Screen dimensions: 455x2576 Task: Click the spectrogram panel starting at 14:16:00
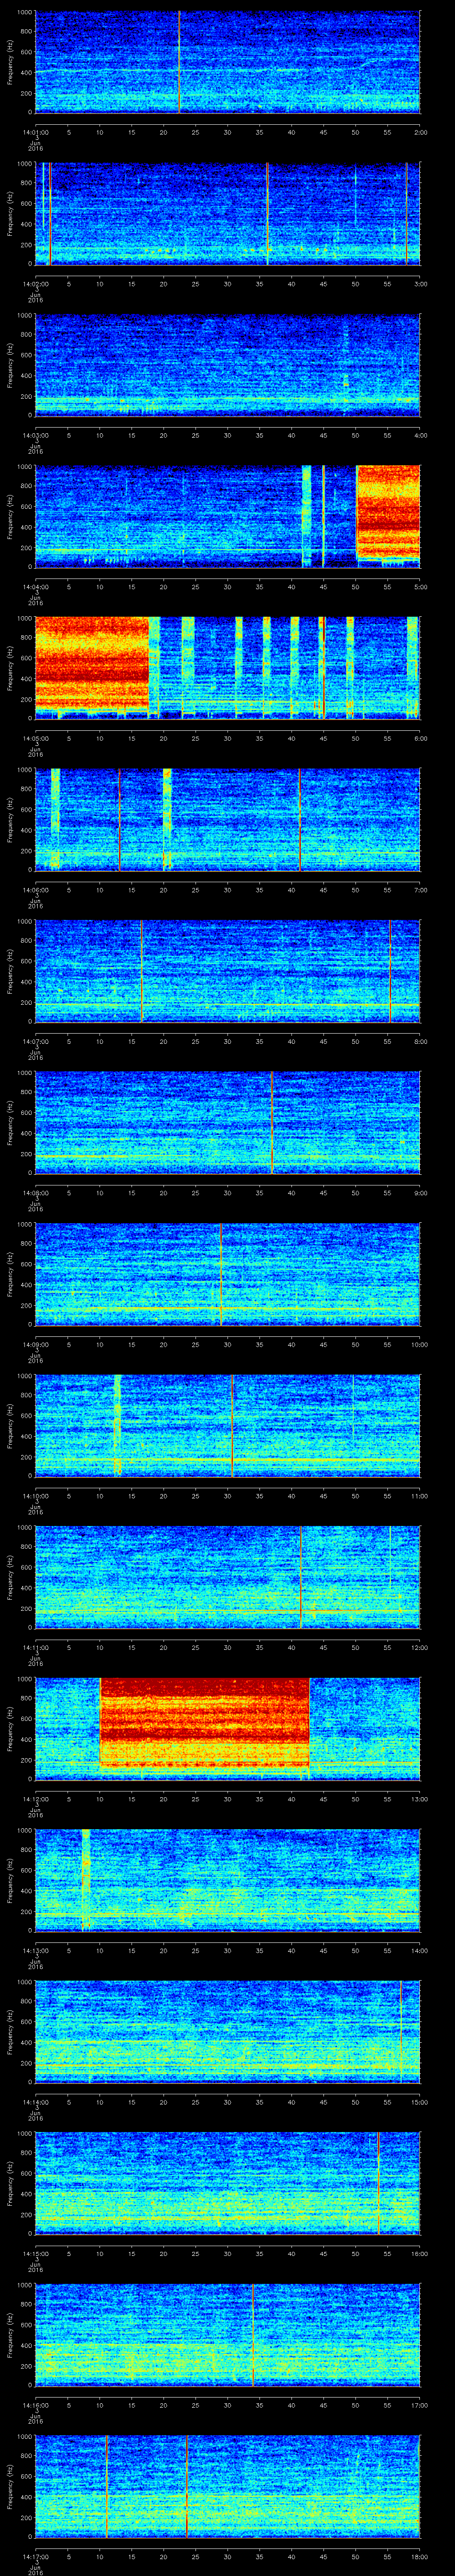[228, 2334]
